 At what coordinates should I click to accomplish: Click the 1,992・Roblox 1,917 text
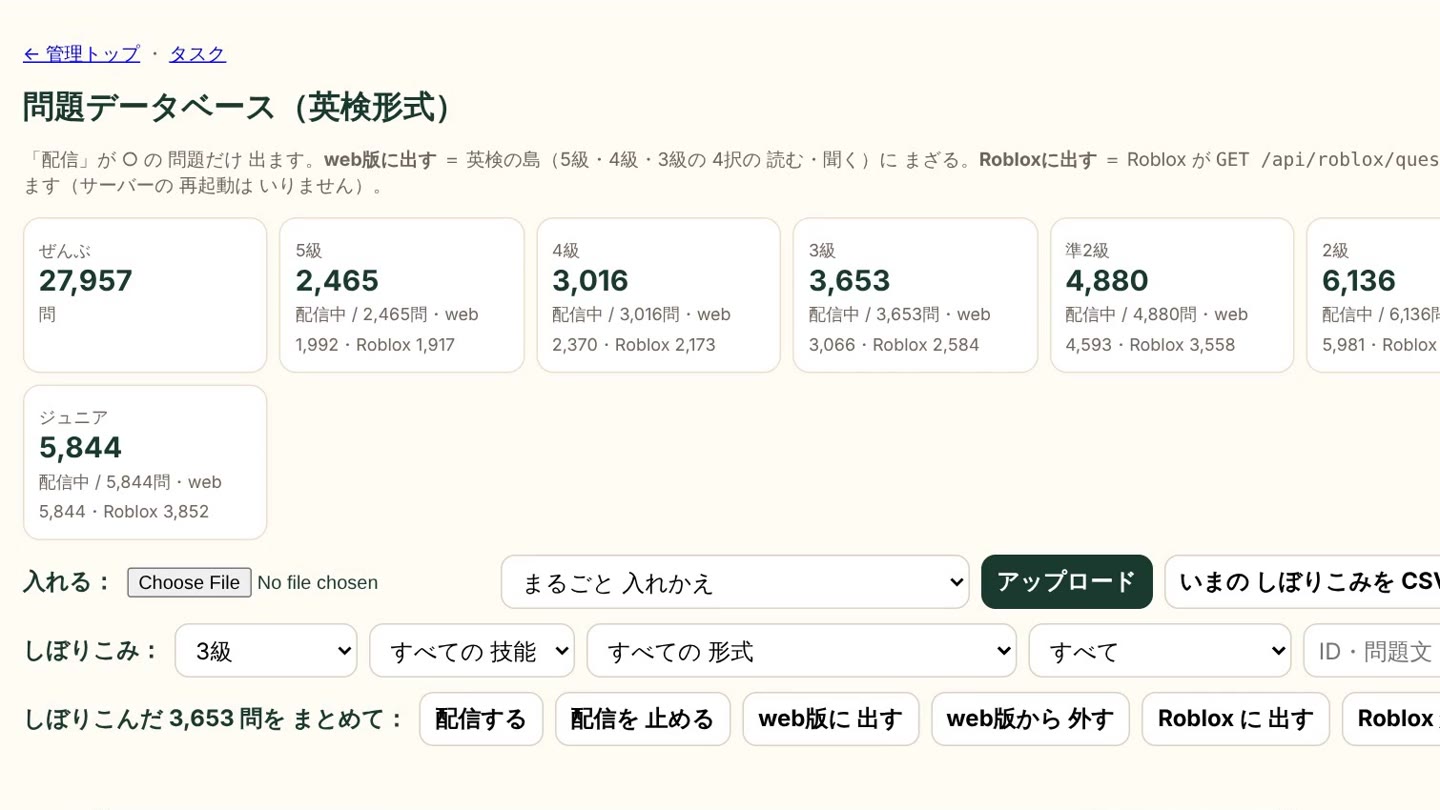point(375,345)
